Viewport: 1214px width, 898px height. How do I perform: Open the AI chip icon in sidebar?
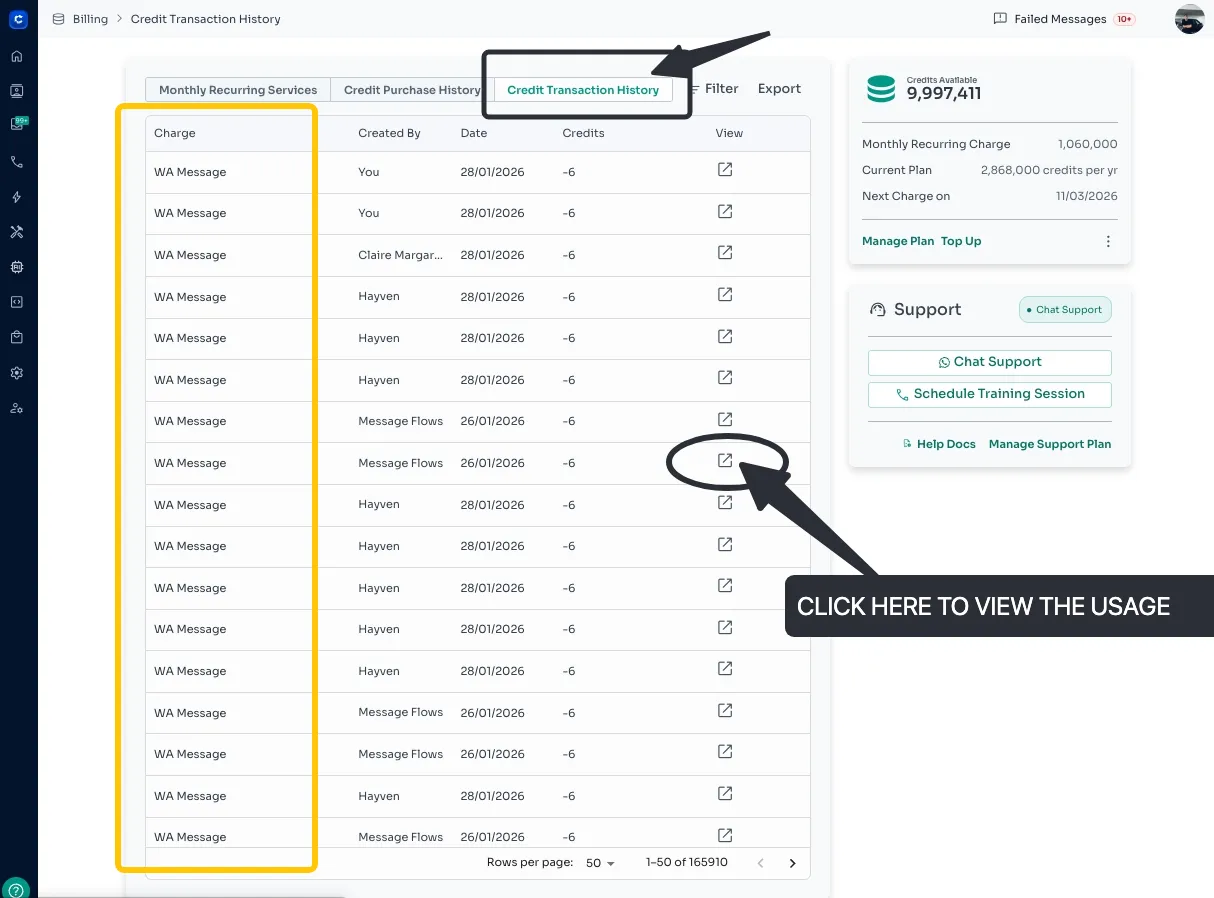coord(17,267)
